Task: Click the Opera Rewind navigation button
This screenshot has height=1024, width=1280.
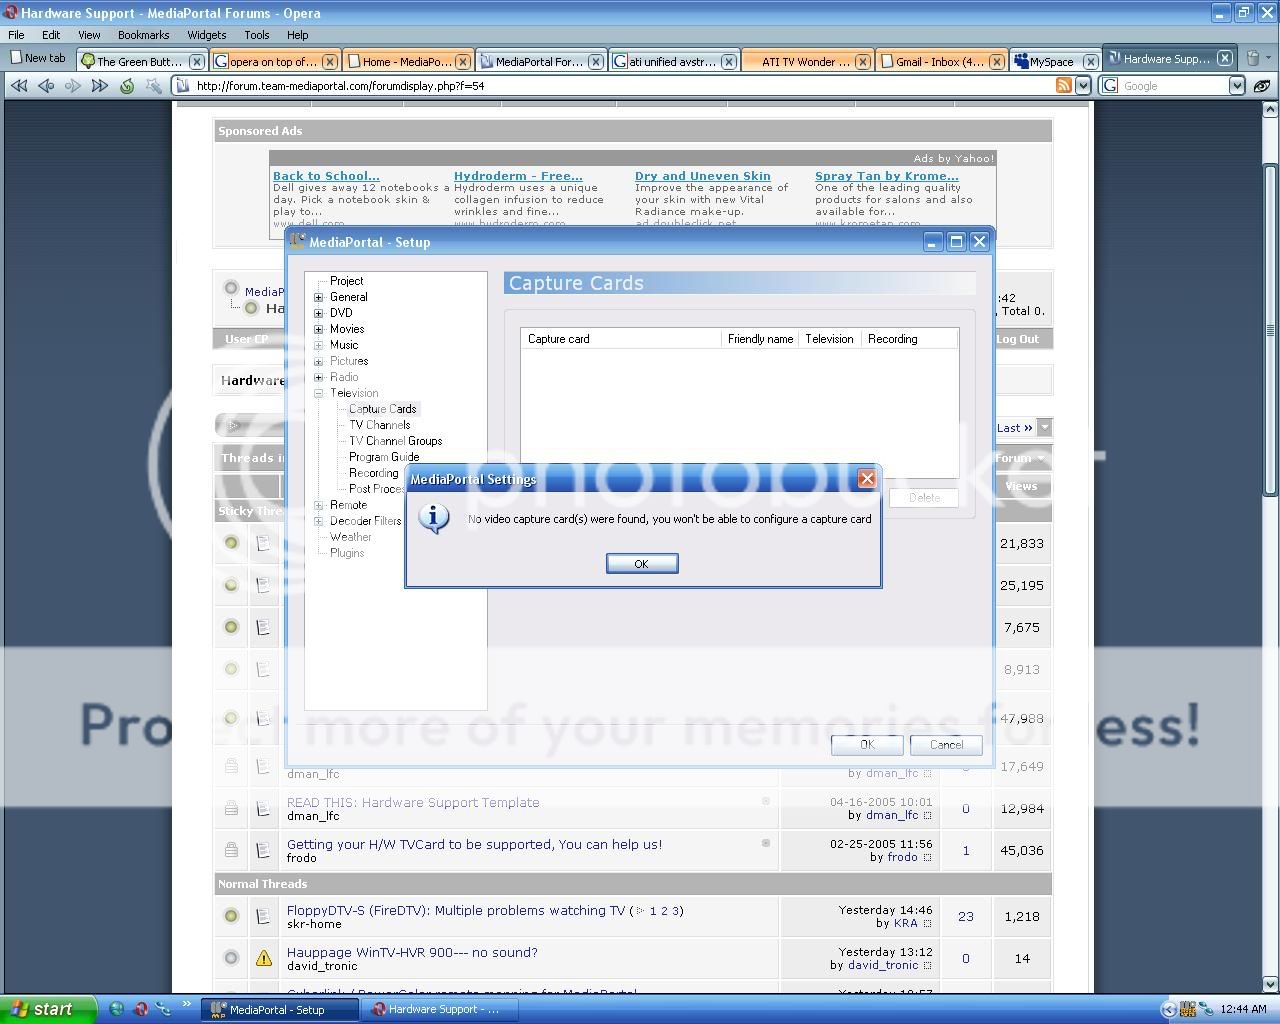Action: [19, 86]
